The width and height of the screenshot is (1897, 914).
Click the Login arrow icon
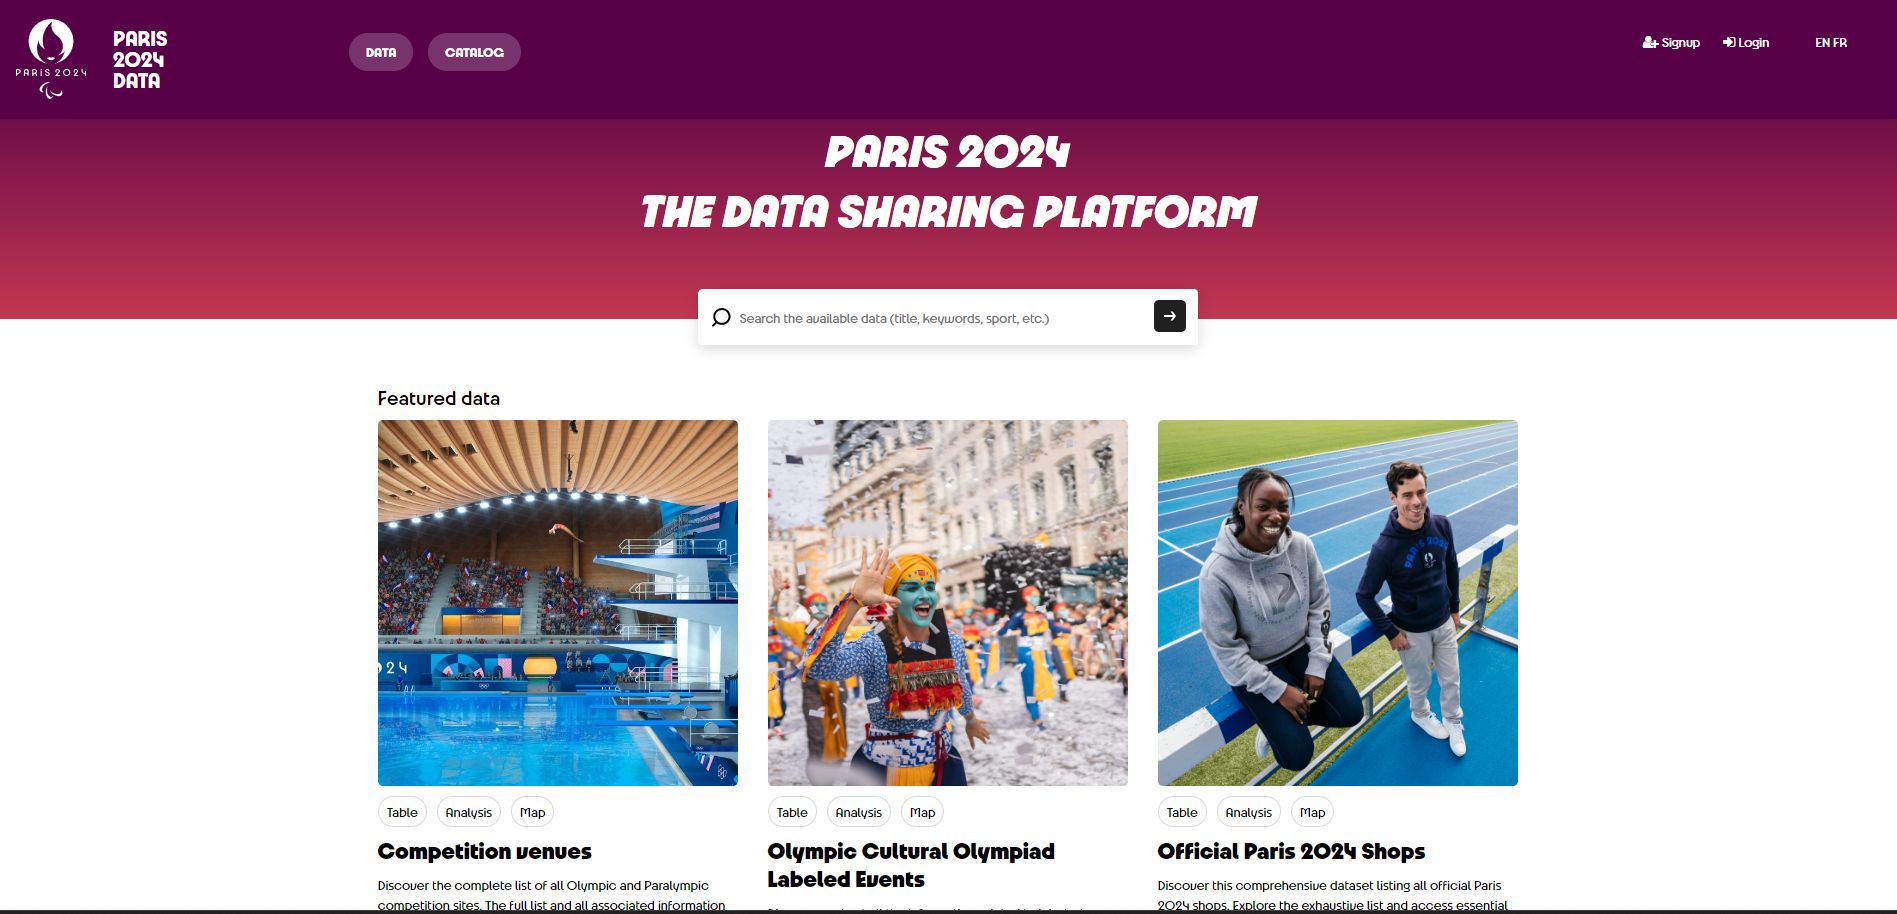pyautogui.click(x=1729, y=43)
